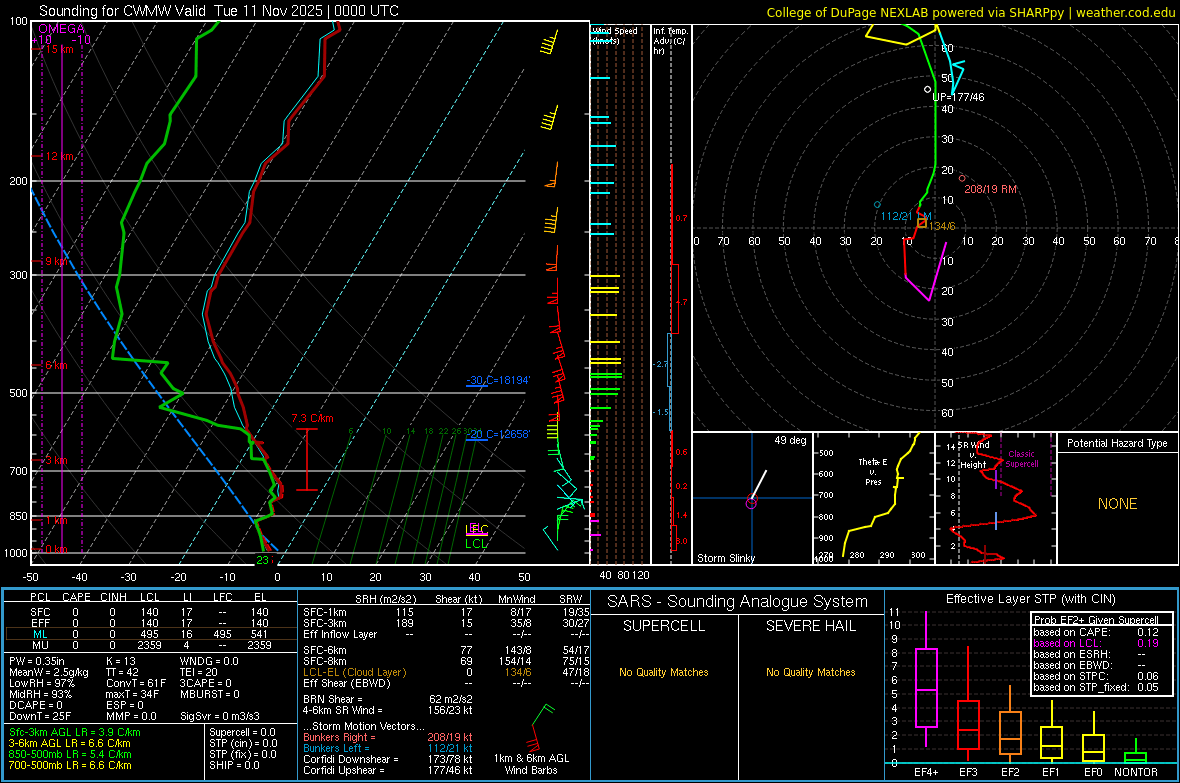The width and height of the screenshot is (1180, 783).
Task: Click the '-30 C=18194'' height label
Action: point(497,380)
